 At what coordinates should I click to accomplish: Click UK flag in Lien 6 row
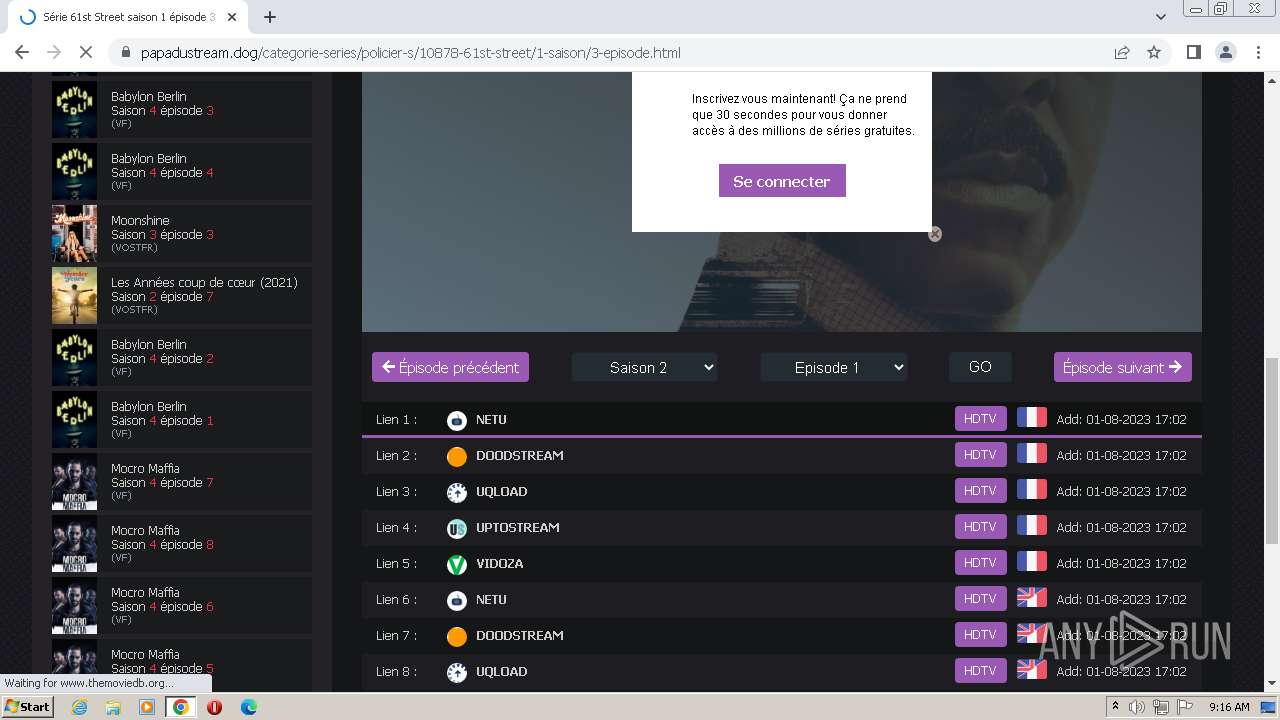tap(1031, 598)
